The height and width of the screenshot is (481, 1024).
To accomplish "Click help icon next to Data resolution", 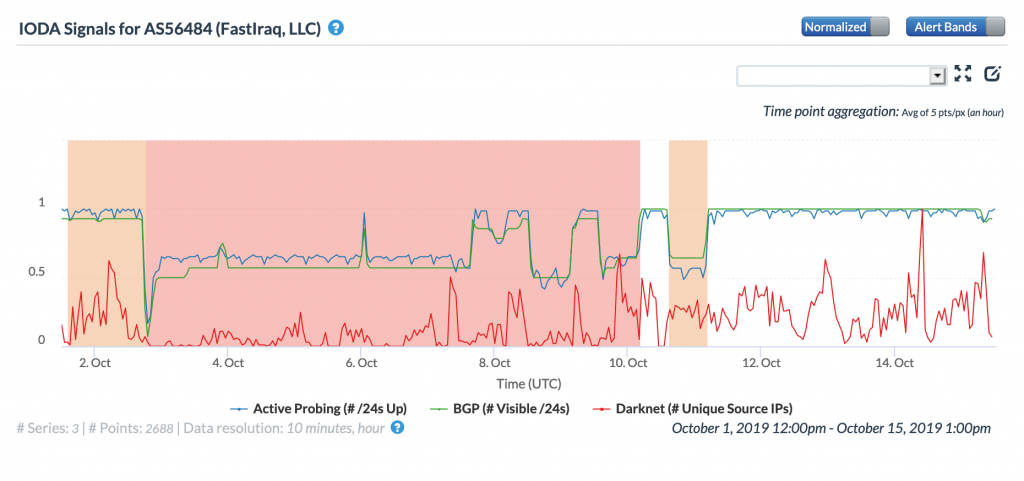I will tap(397, 428).
